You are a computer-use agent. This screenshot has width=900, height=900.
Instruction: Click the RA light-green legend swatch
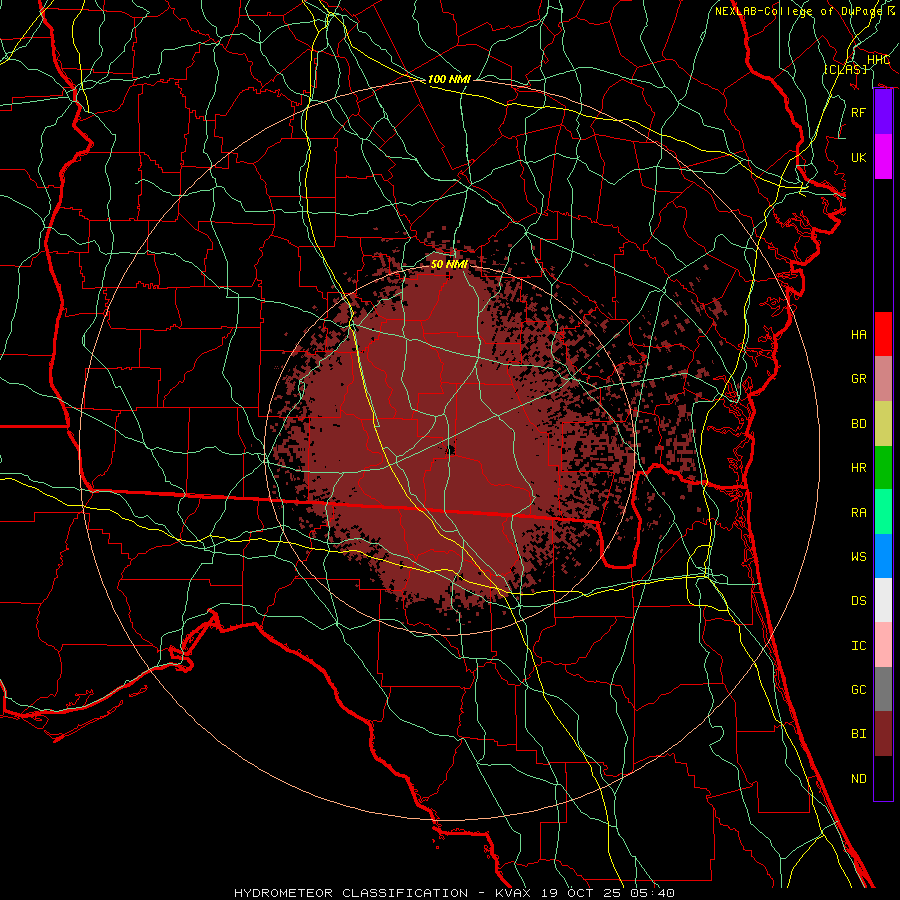(x=883, y=512)
